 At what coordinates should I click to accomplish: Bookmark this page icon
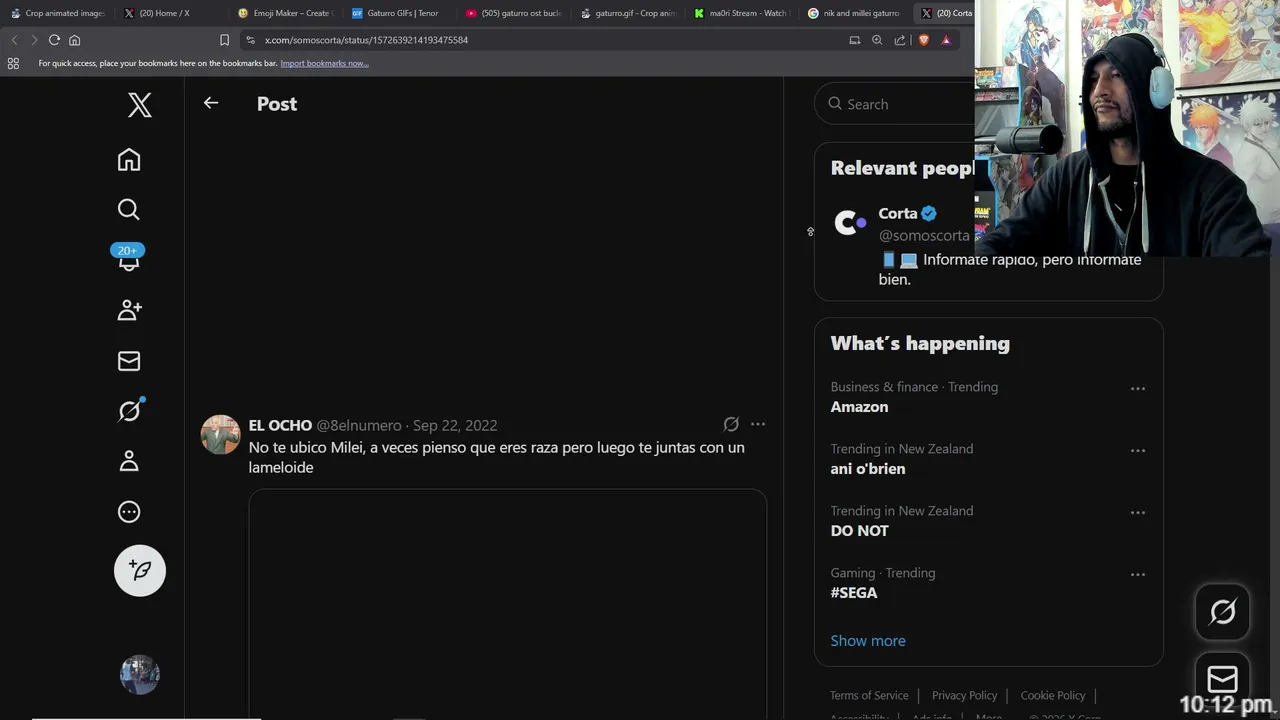pyautogui.click(x=224, y=40)
